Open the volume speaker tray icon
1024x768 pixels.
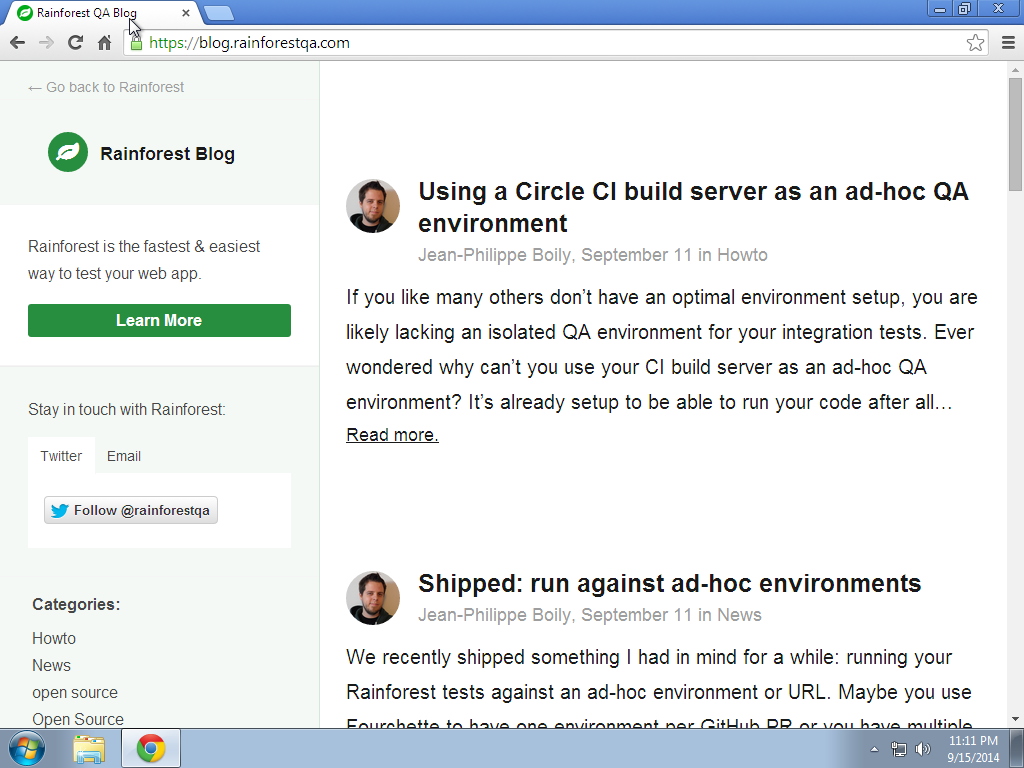(923, 750)
